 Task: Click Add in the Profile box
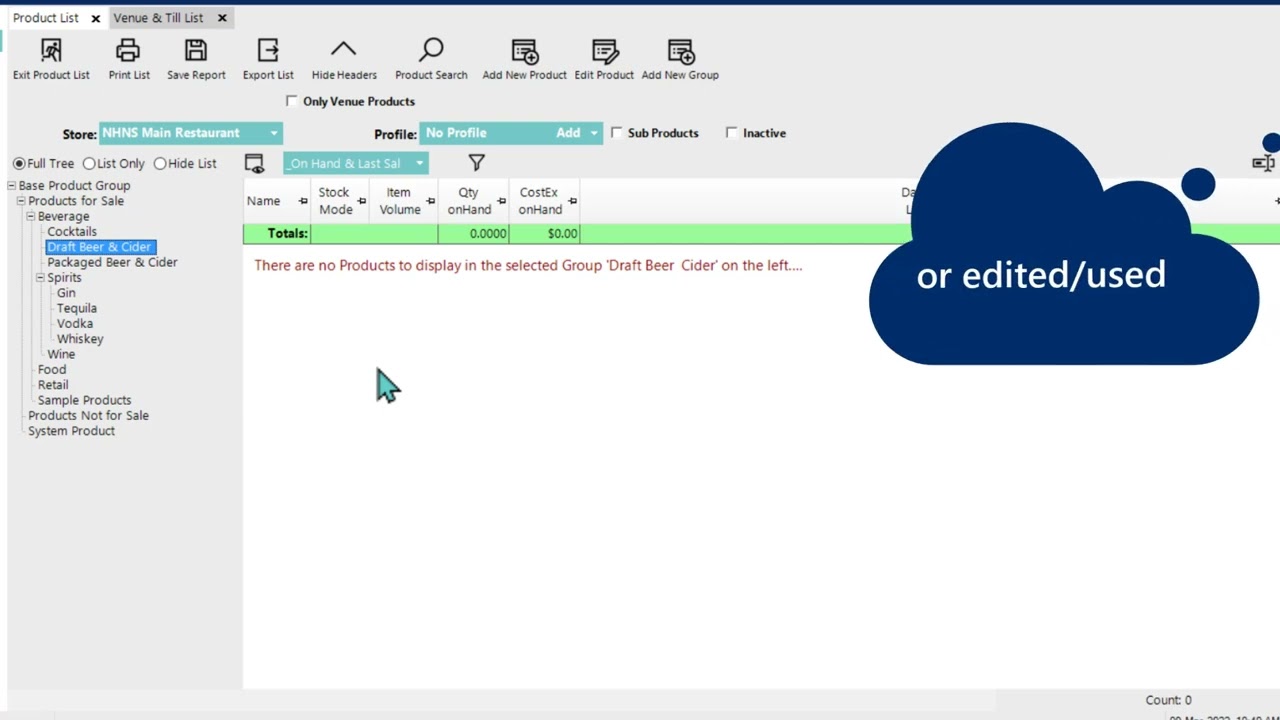(x=568, y=133)
